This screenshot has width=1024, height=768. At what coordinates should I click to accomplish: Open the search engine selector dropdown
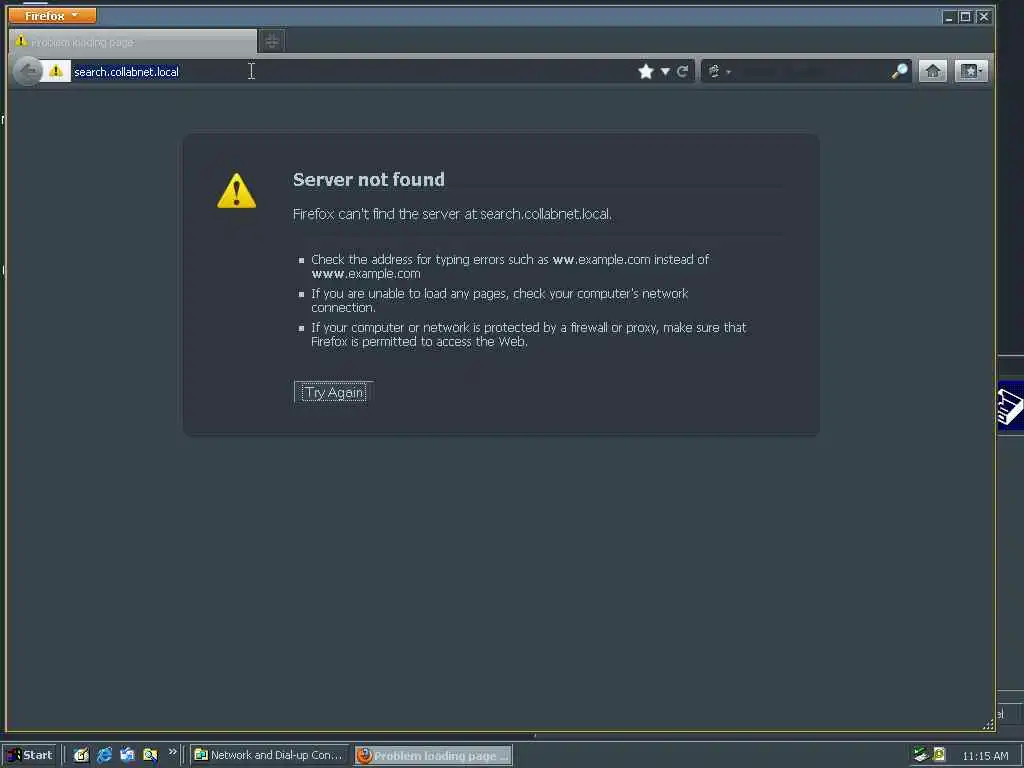[x=719, y=71]
